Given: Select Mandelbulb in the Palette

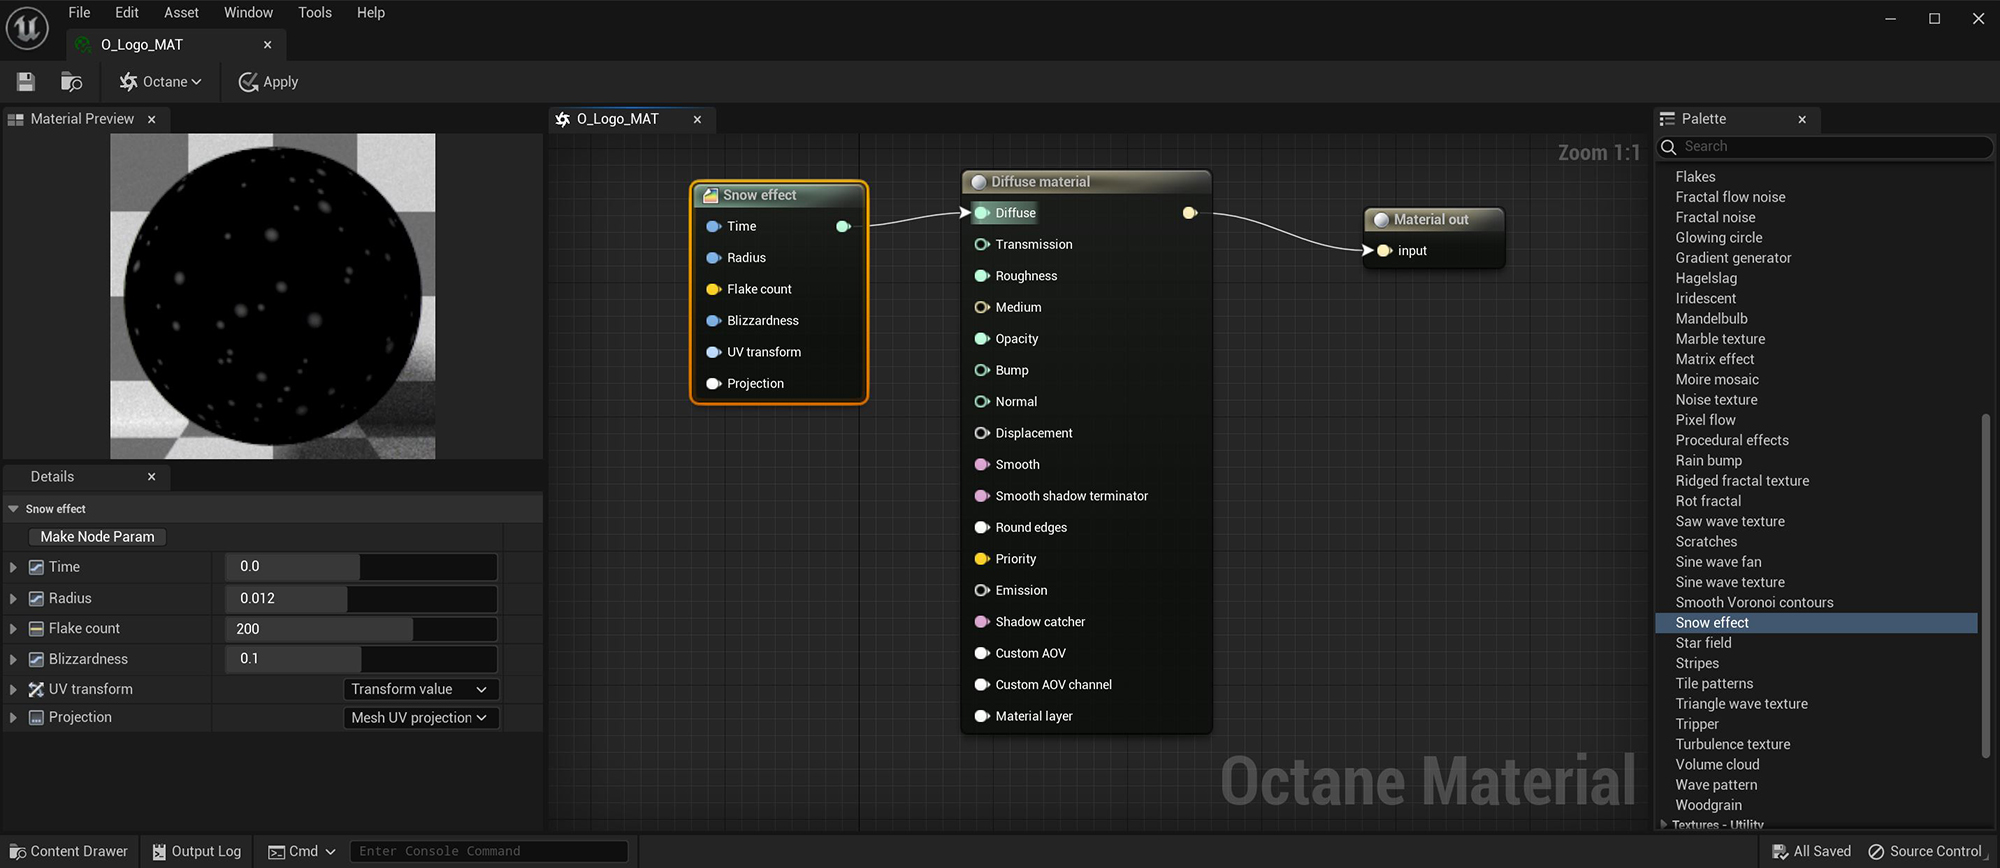Looking at the screenshot, I should (x=1711, y=319).
